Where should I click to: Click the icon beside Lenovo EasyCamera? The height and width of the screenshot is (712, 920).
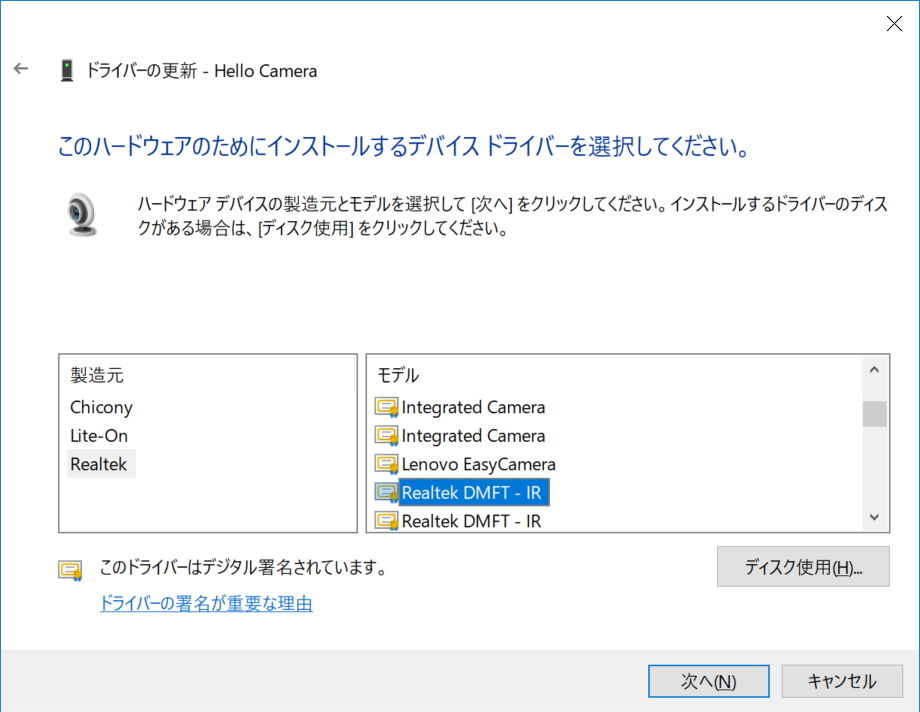(x=387, y=464)
